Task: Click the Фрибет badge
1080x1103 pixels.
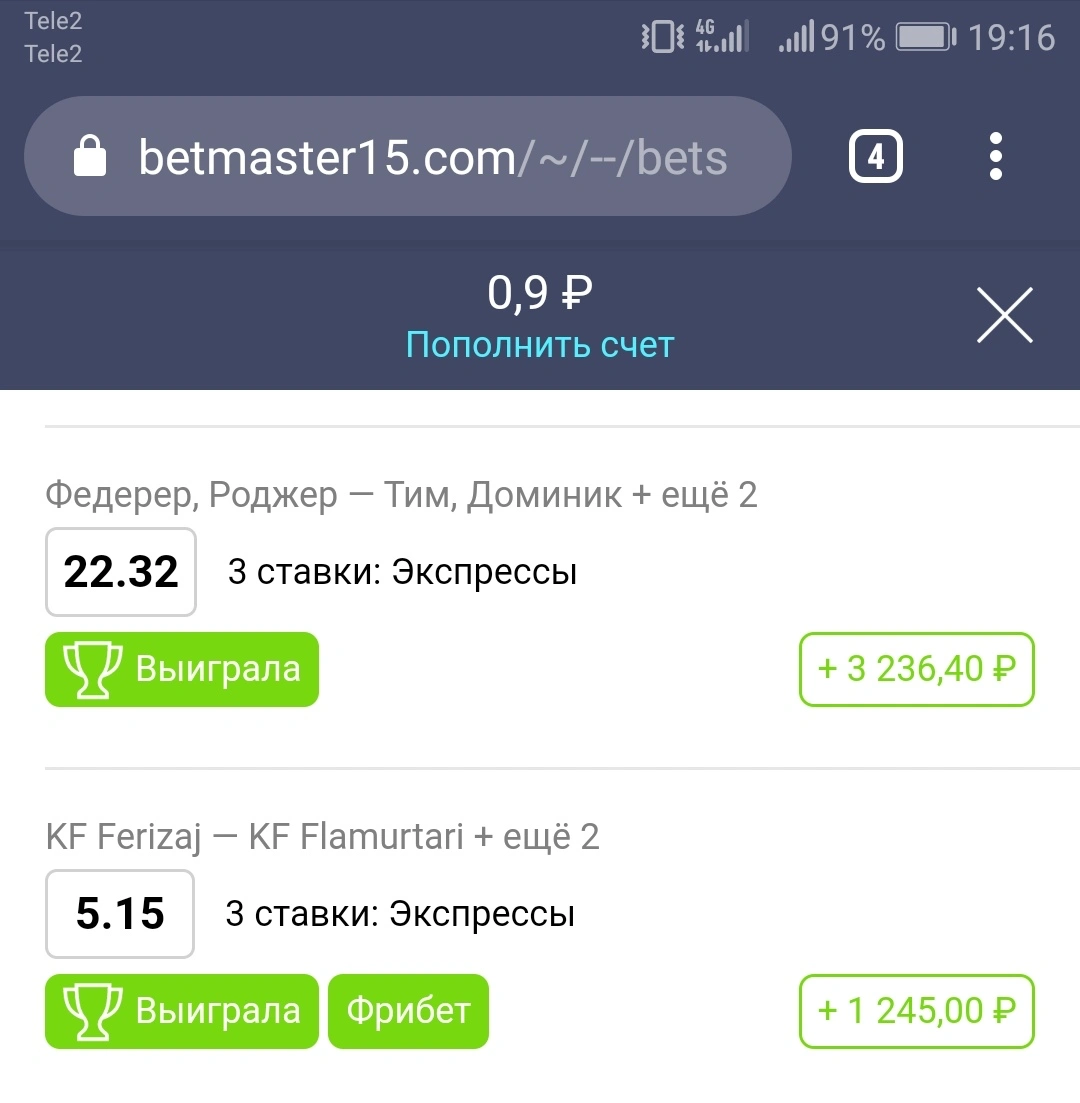Action: pyautogui.click(x=408, y=1011)
